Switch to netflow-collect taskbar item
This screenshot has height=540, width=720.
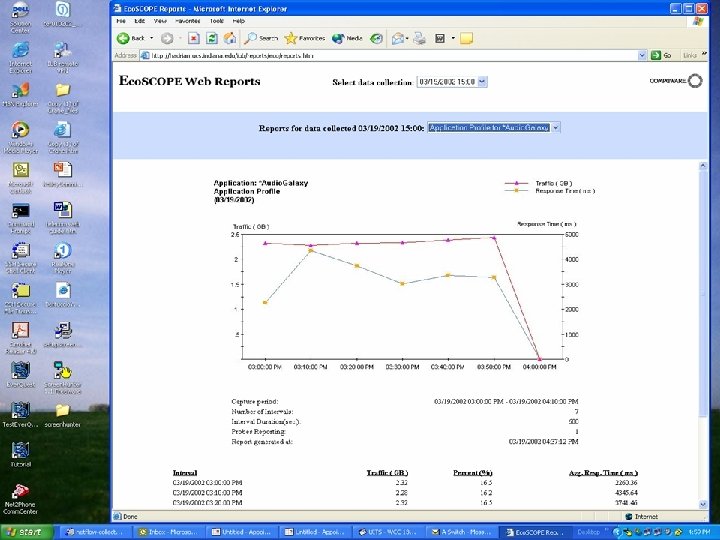point(94,532)
